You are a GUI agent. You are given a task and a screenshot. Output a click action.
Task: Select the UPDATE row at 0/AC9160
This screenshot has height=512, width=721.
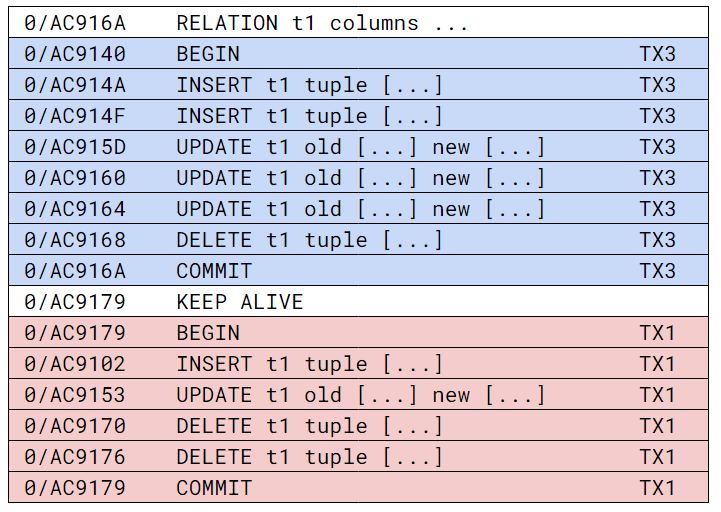pos(358,178)
